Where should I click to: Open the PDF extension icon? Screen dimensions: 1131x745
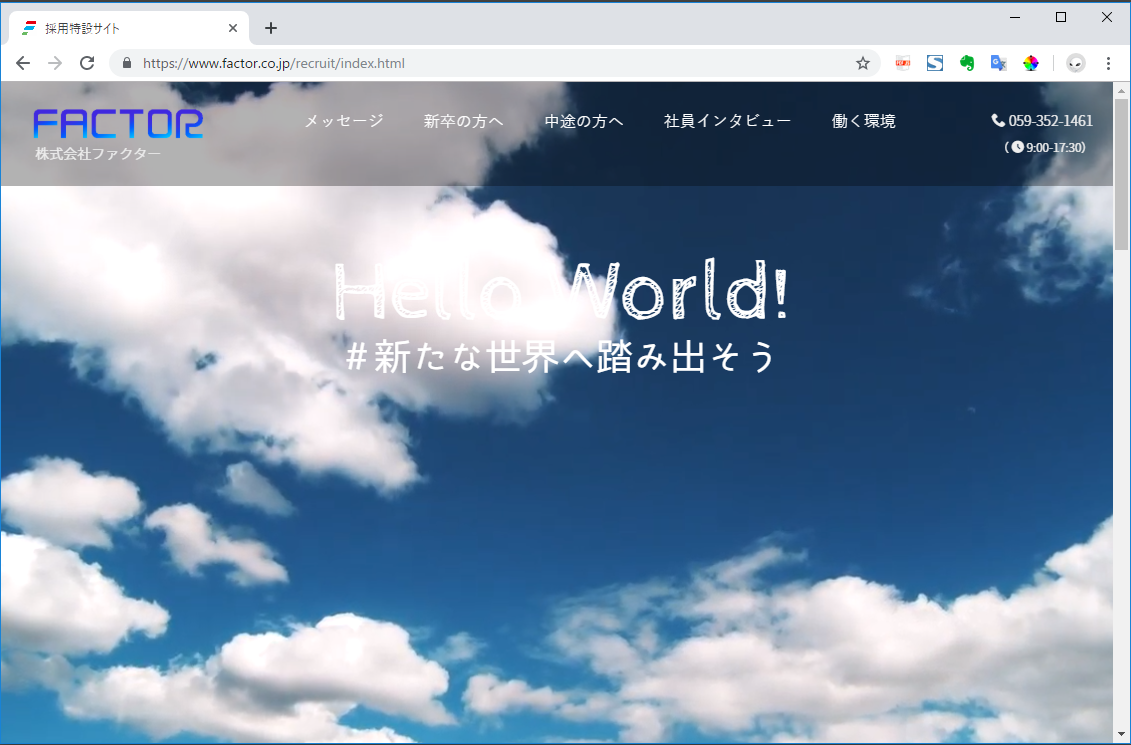(903, 63)
